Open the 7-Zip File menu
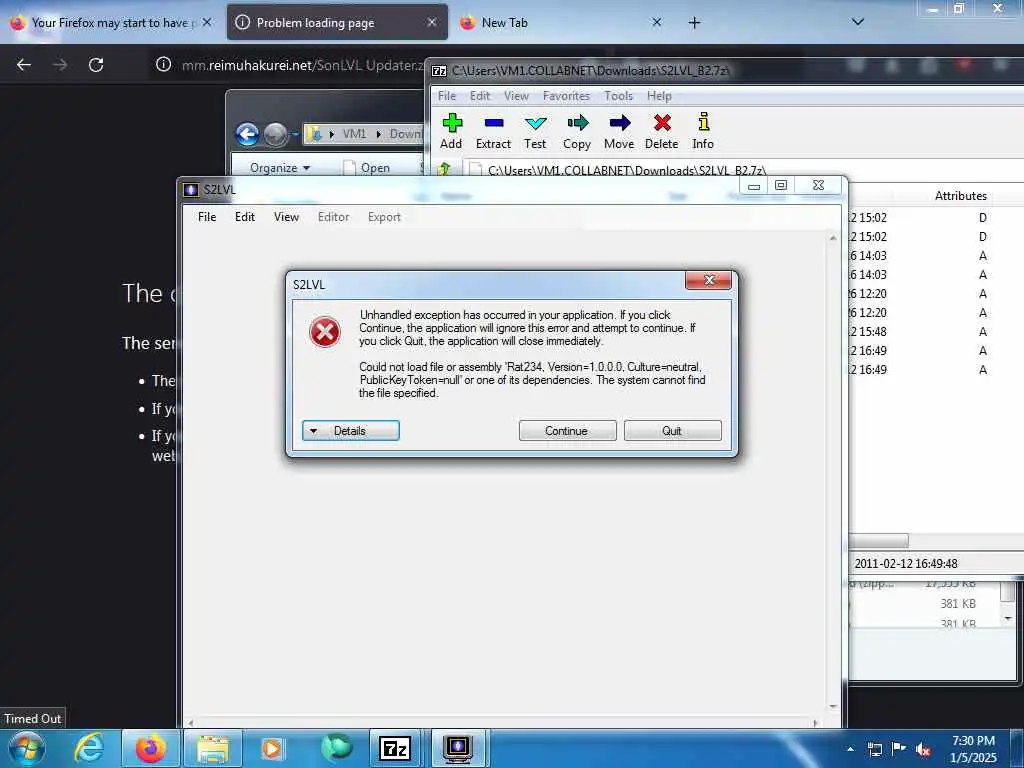This screenshot has width=1024, height=768. [447, 96]
